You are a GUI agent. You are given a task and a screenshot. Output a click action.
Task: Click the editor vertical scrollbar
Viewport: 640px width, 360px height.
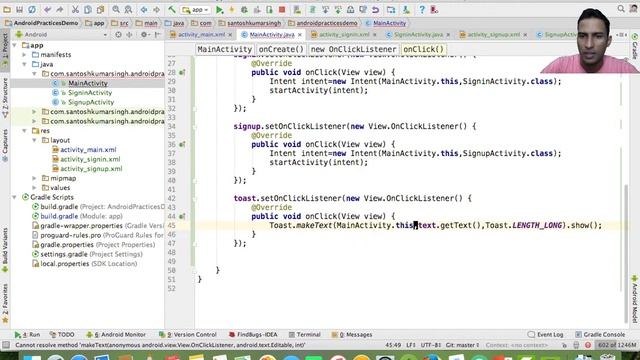pyautogui.click(x=626, y=253)
